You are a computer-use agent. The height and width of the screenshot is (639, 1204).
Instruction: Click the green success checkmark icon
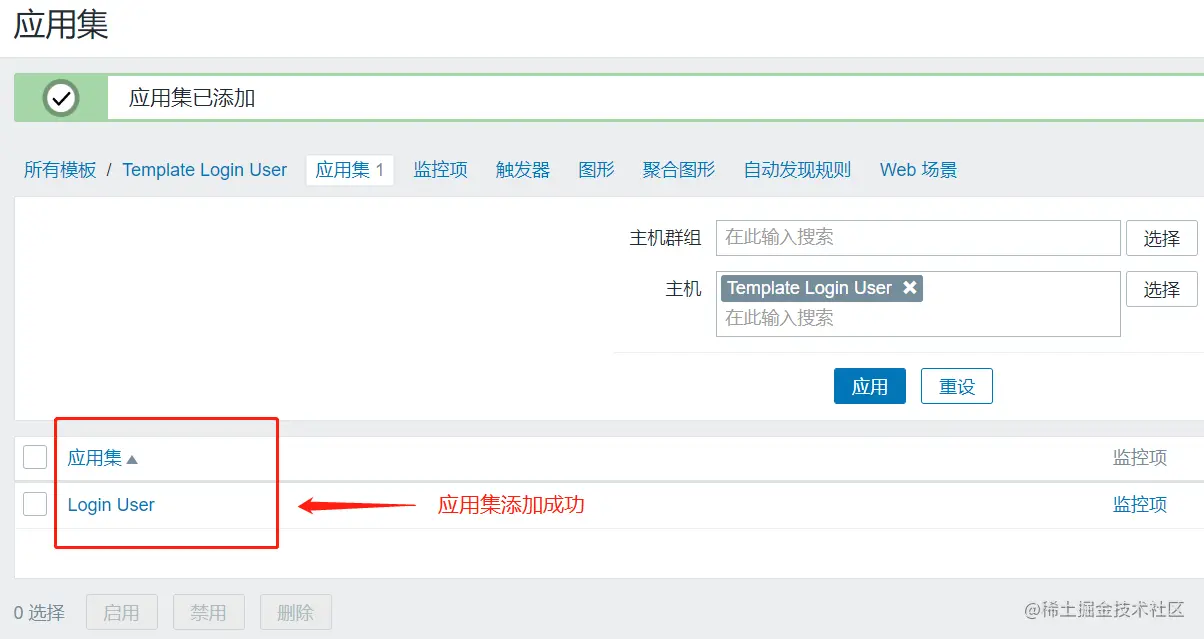point(62,98)
